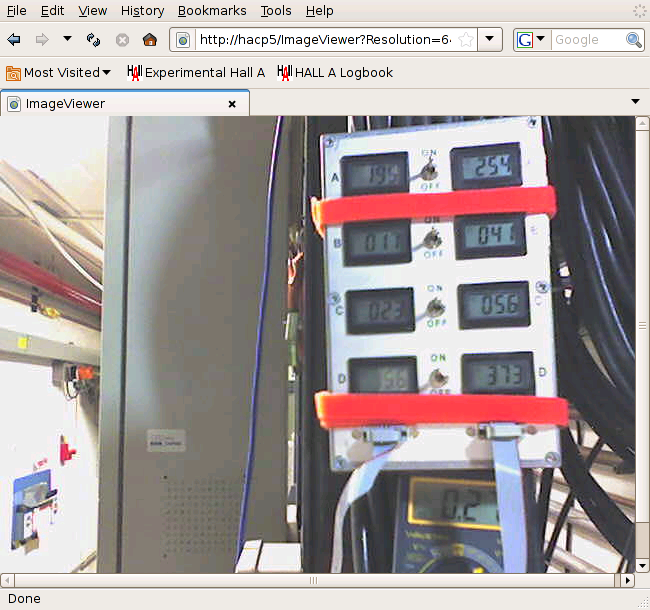The height and width of the screenshot is (610, 650).
Task: Click the search magnifier icon
Action: click(634, 40)
